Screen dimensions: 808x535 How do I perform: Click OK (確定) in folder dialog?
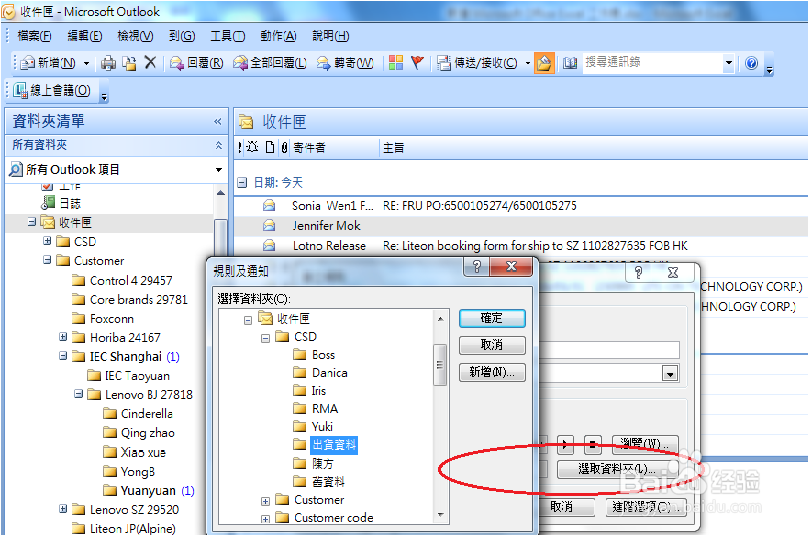492,318
